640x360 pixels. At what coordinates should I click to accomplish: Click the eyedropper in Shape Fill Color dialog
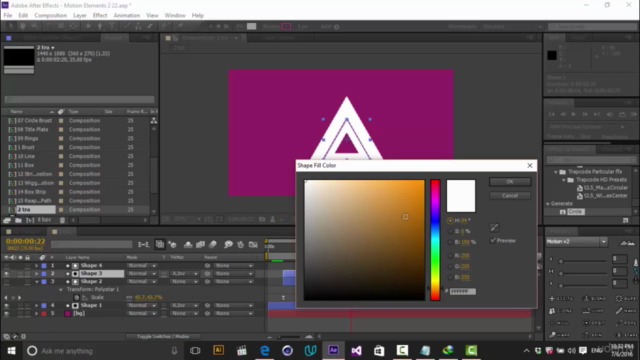tap(494, 228)
